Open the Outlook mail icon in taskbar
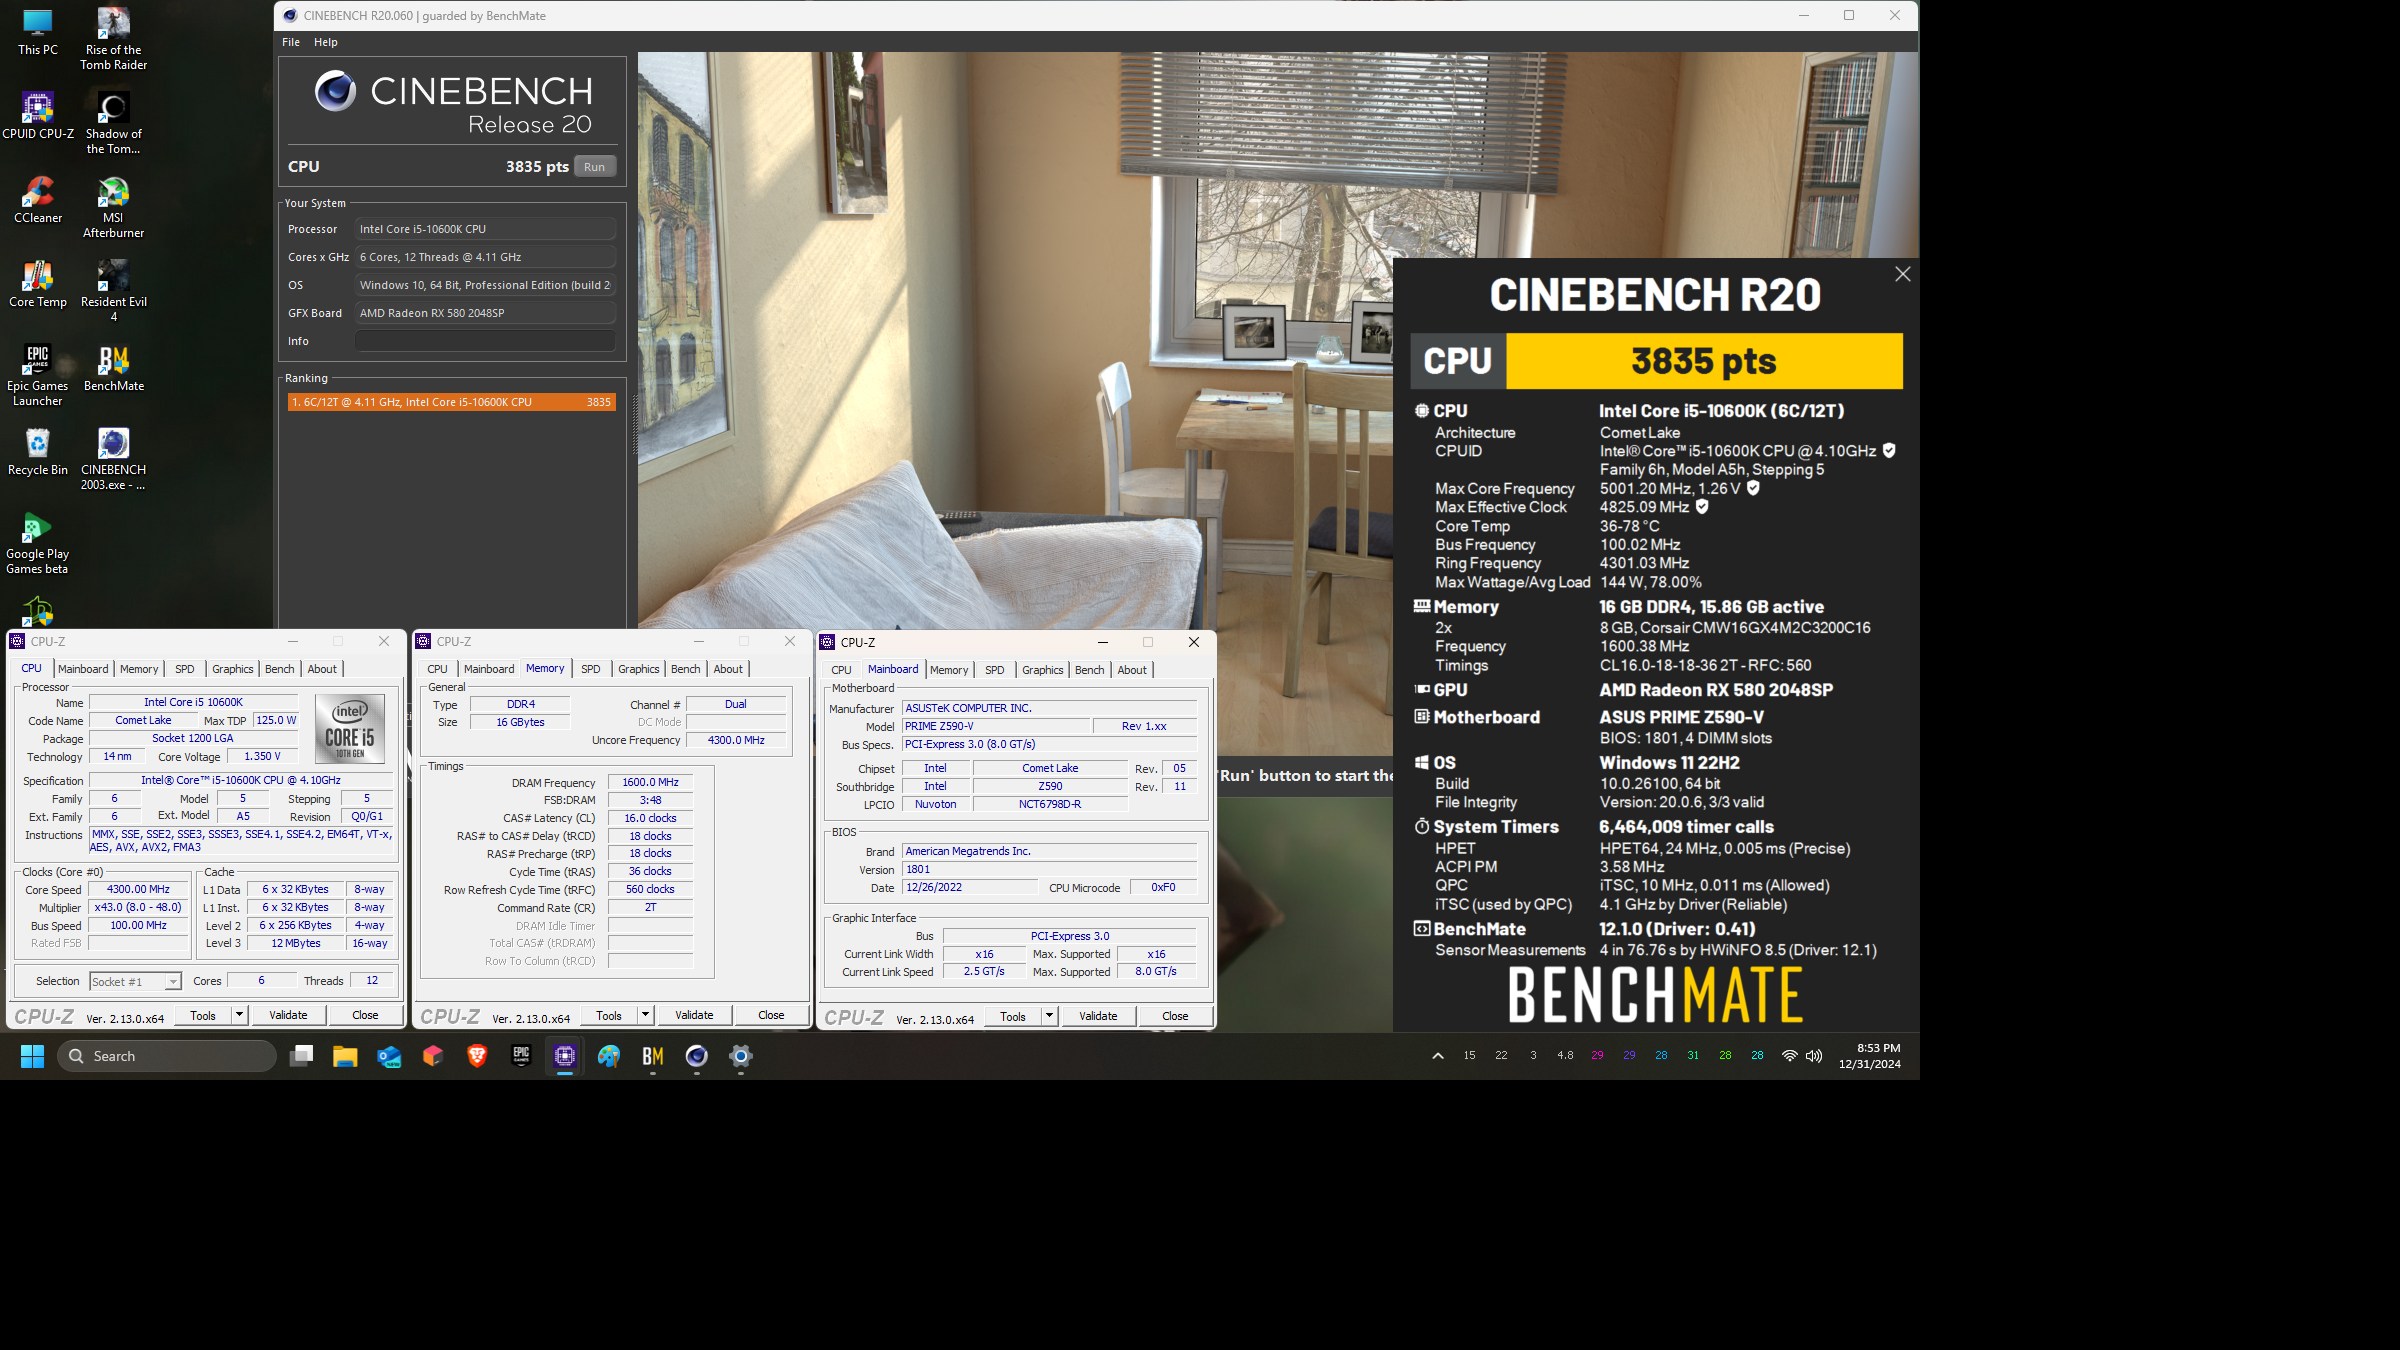This screenshot has height=1350, width=2400. pyautogui.click(x=389, y=1056)
